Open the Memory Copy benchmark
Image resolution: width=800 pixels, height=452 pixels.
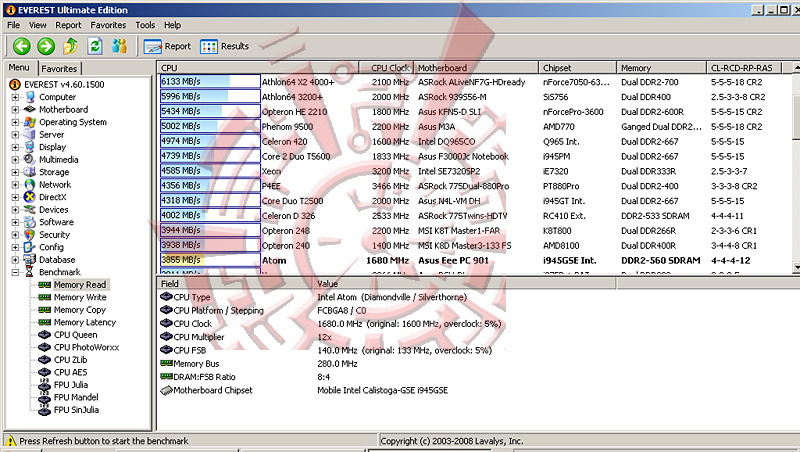pos(80,310)
